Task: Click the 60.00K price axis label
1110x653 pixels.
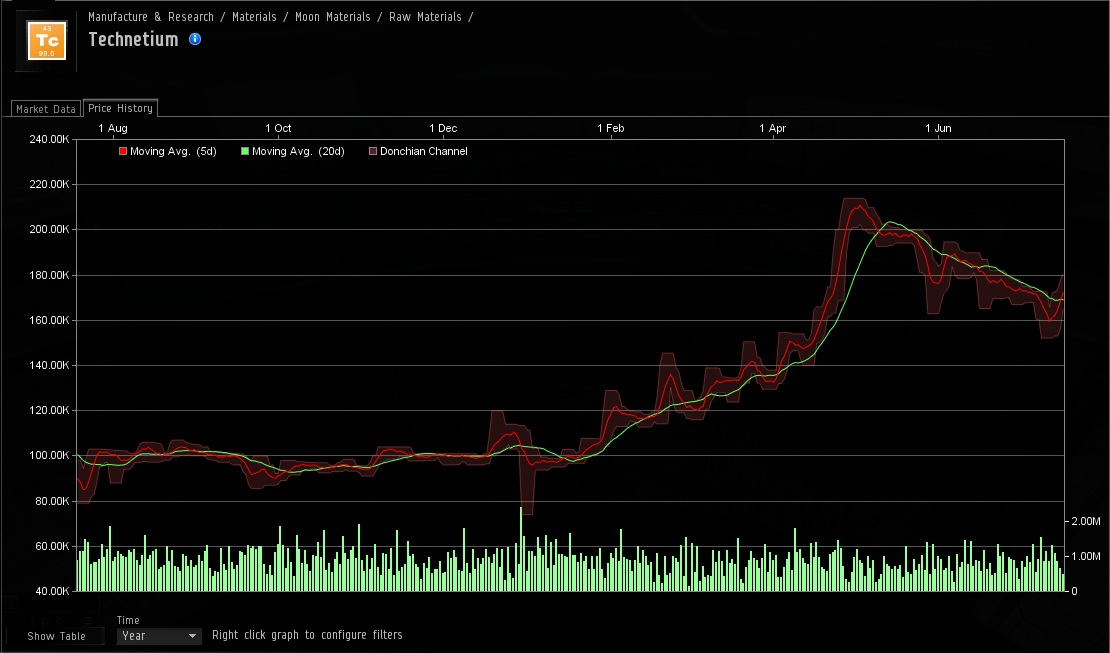Action: click(x=52, y=546)
